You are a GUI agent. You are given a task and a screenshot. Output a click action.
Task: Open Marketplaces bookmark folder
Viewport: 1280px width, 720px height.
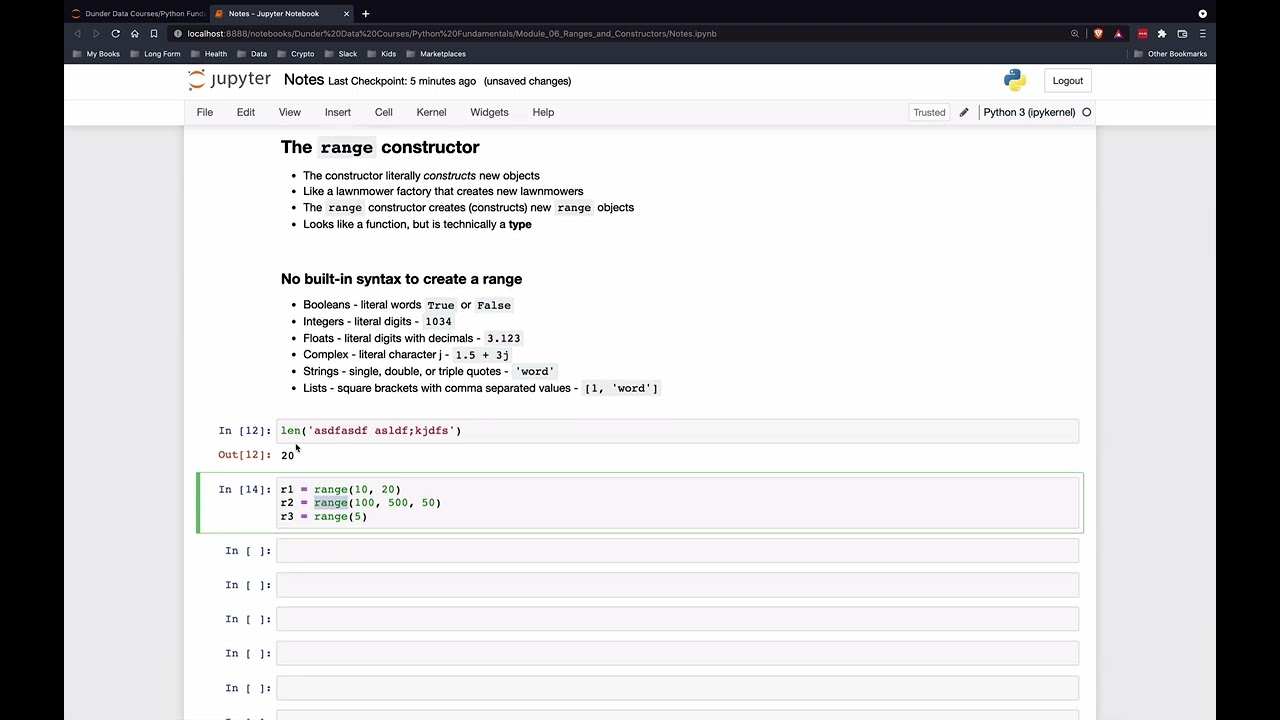(436, 54)
